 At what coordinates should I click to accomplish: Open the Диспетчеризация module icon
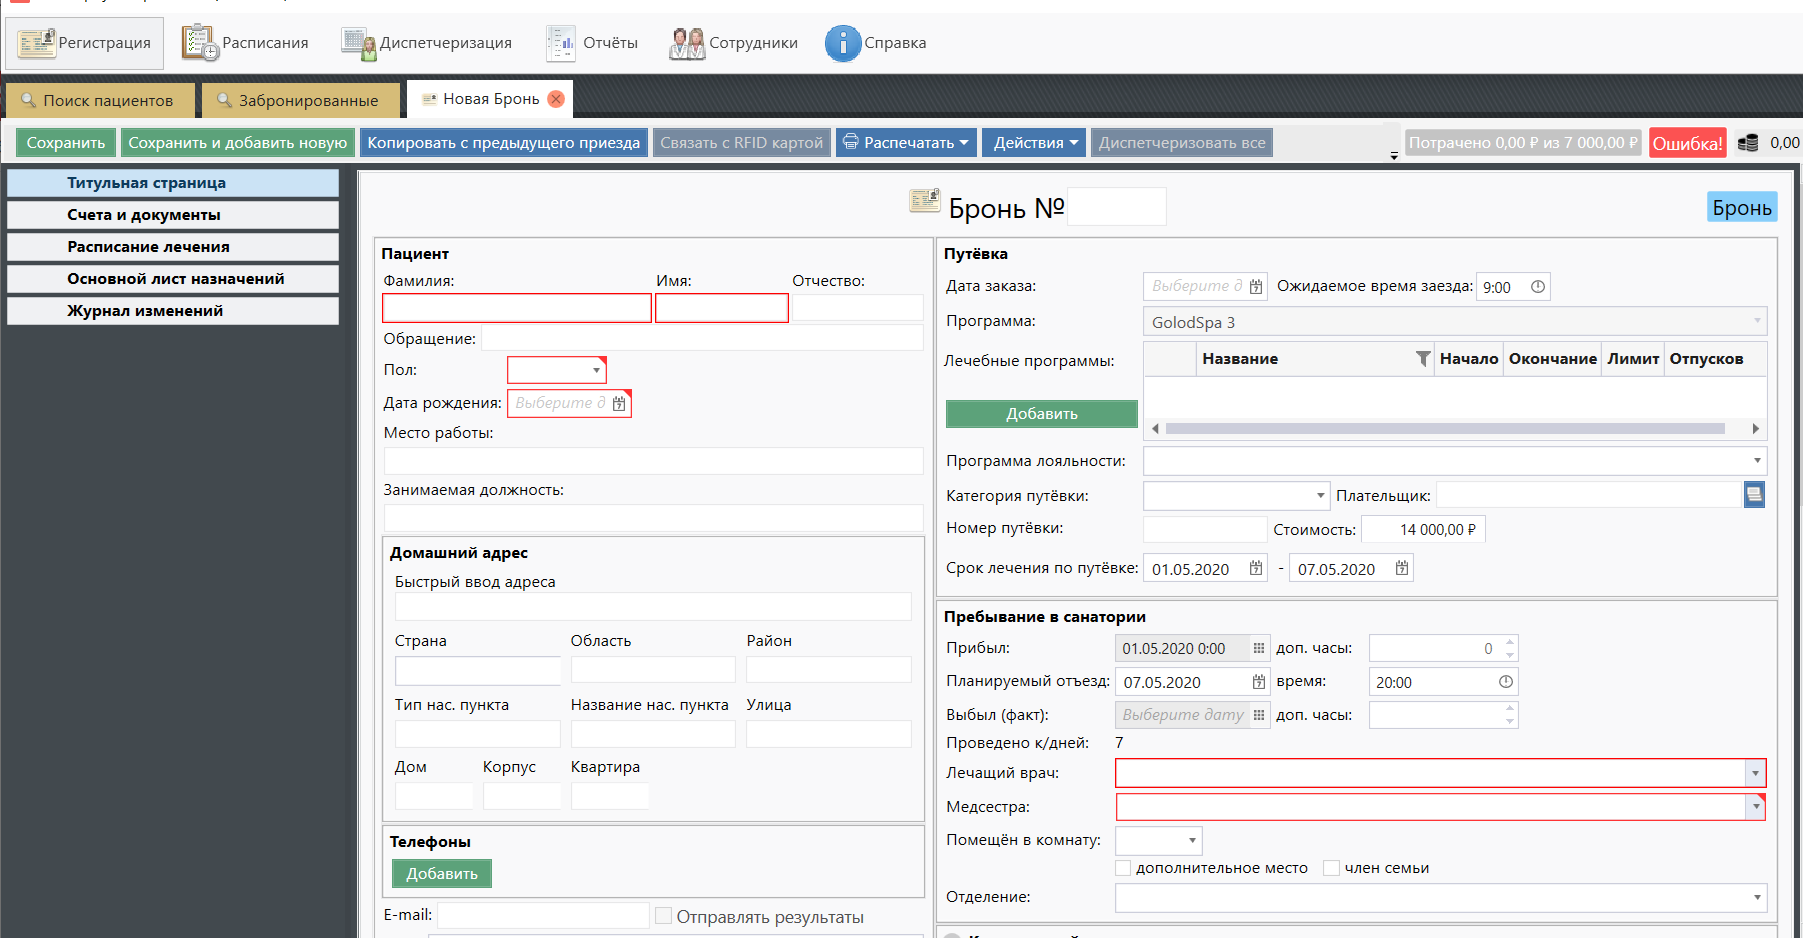point(358,43)
